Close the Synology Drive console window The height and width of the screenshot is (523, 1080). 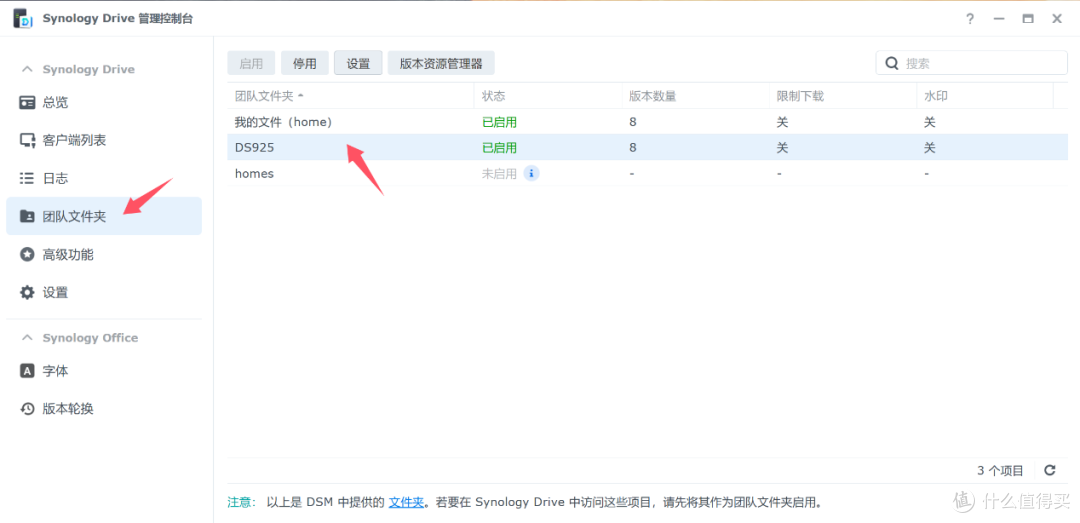pyautogui.click(x=1057, y=19)
